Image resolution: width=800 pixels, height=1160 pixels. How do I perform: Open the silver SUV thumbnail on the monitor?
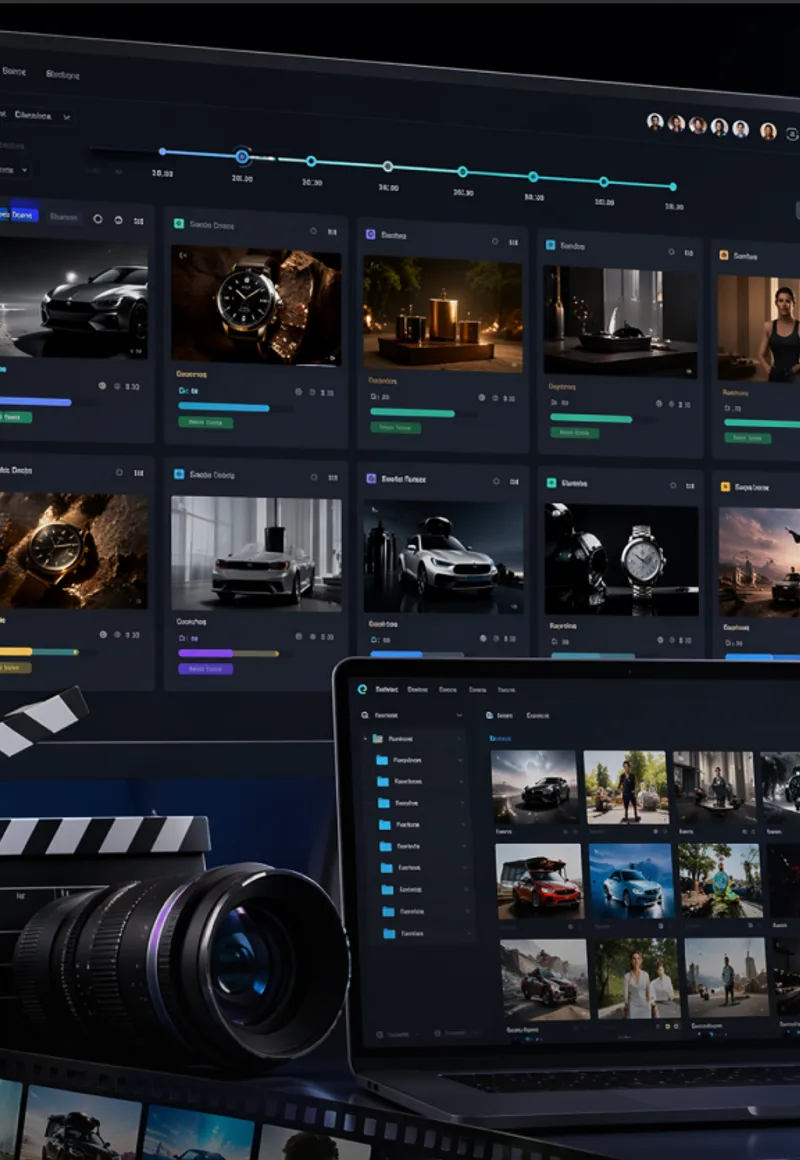[x=443, y=557]
